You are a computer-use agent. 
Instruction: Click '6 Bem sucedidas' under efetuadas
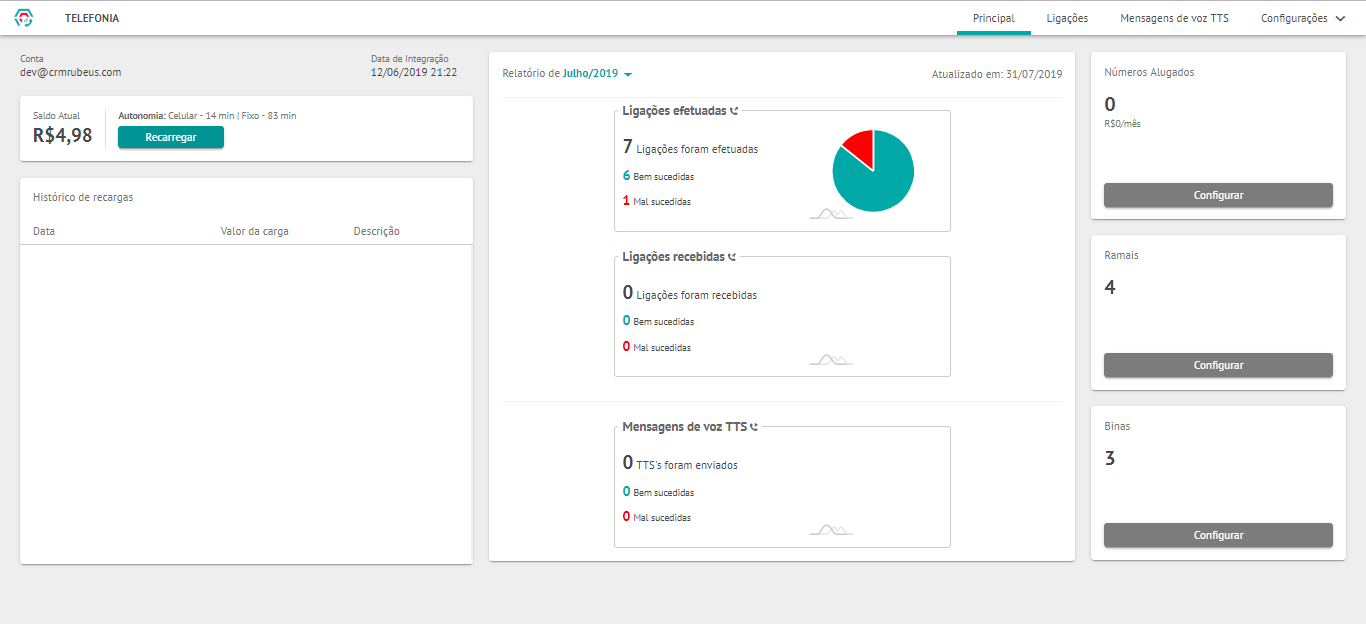point(658,176)
